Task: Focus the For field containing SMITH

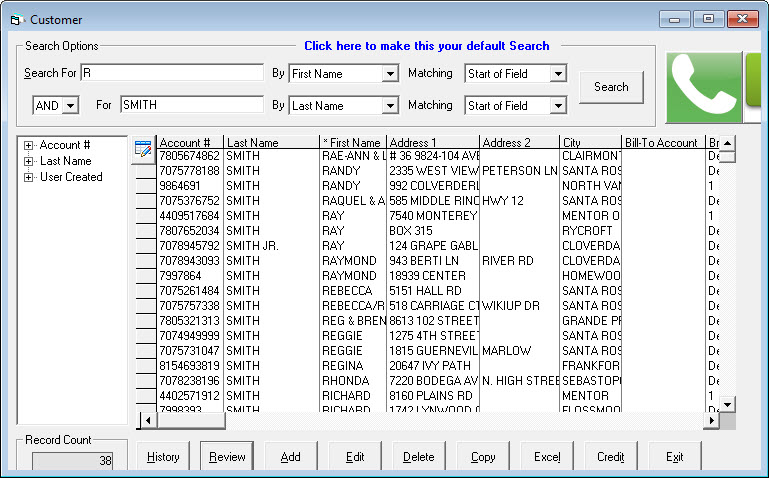Action: point(192,105)
